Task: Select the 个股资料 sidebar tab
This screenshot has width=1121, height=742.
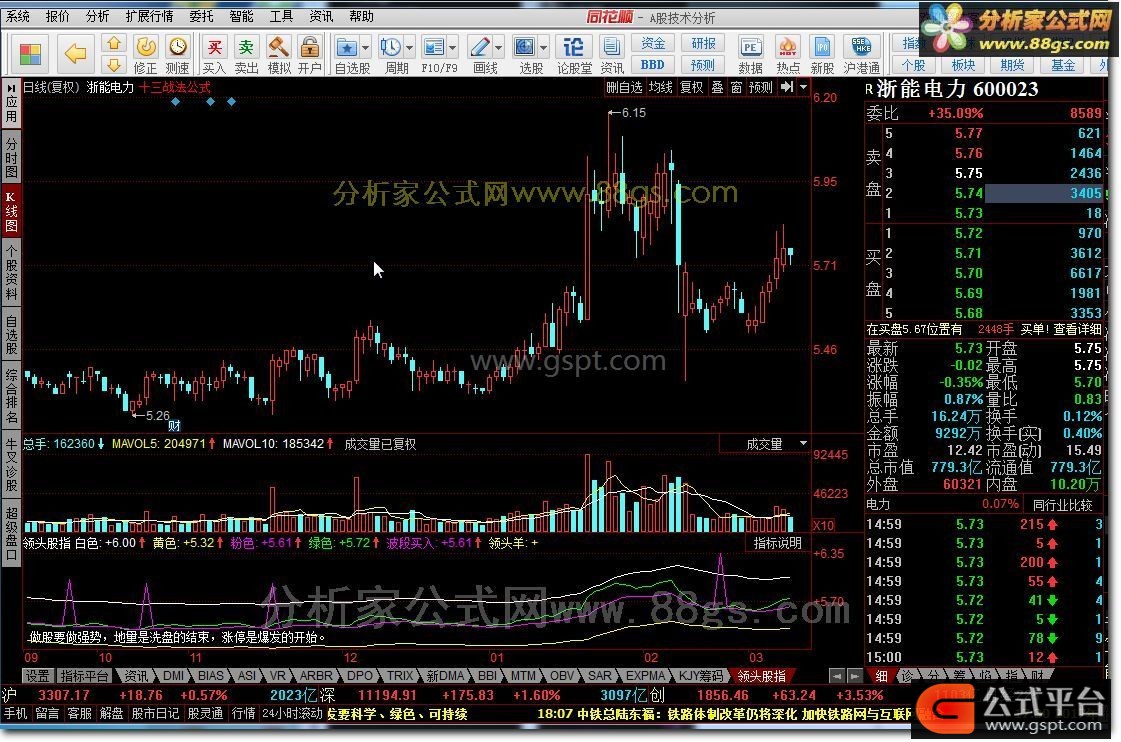Action: point(11,272)
